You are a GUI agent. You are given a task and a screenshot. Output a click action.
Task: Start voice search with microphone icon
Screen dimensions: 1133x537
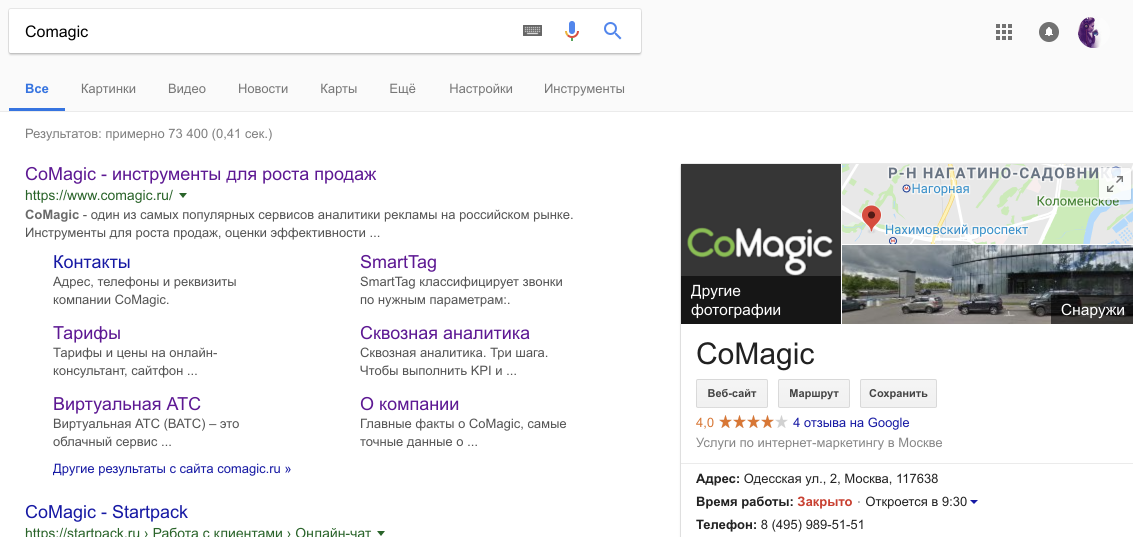(572, 31)
